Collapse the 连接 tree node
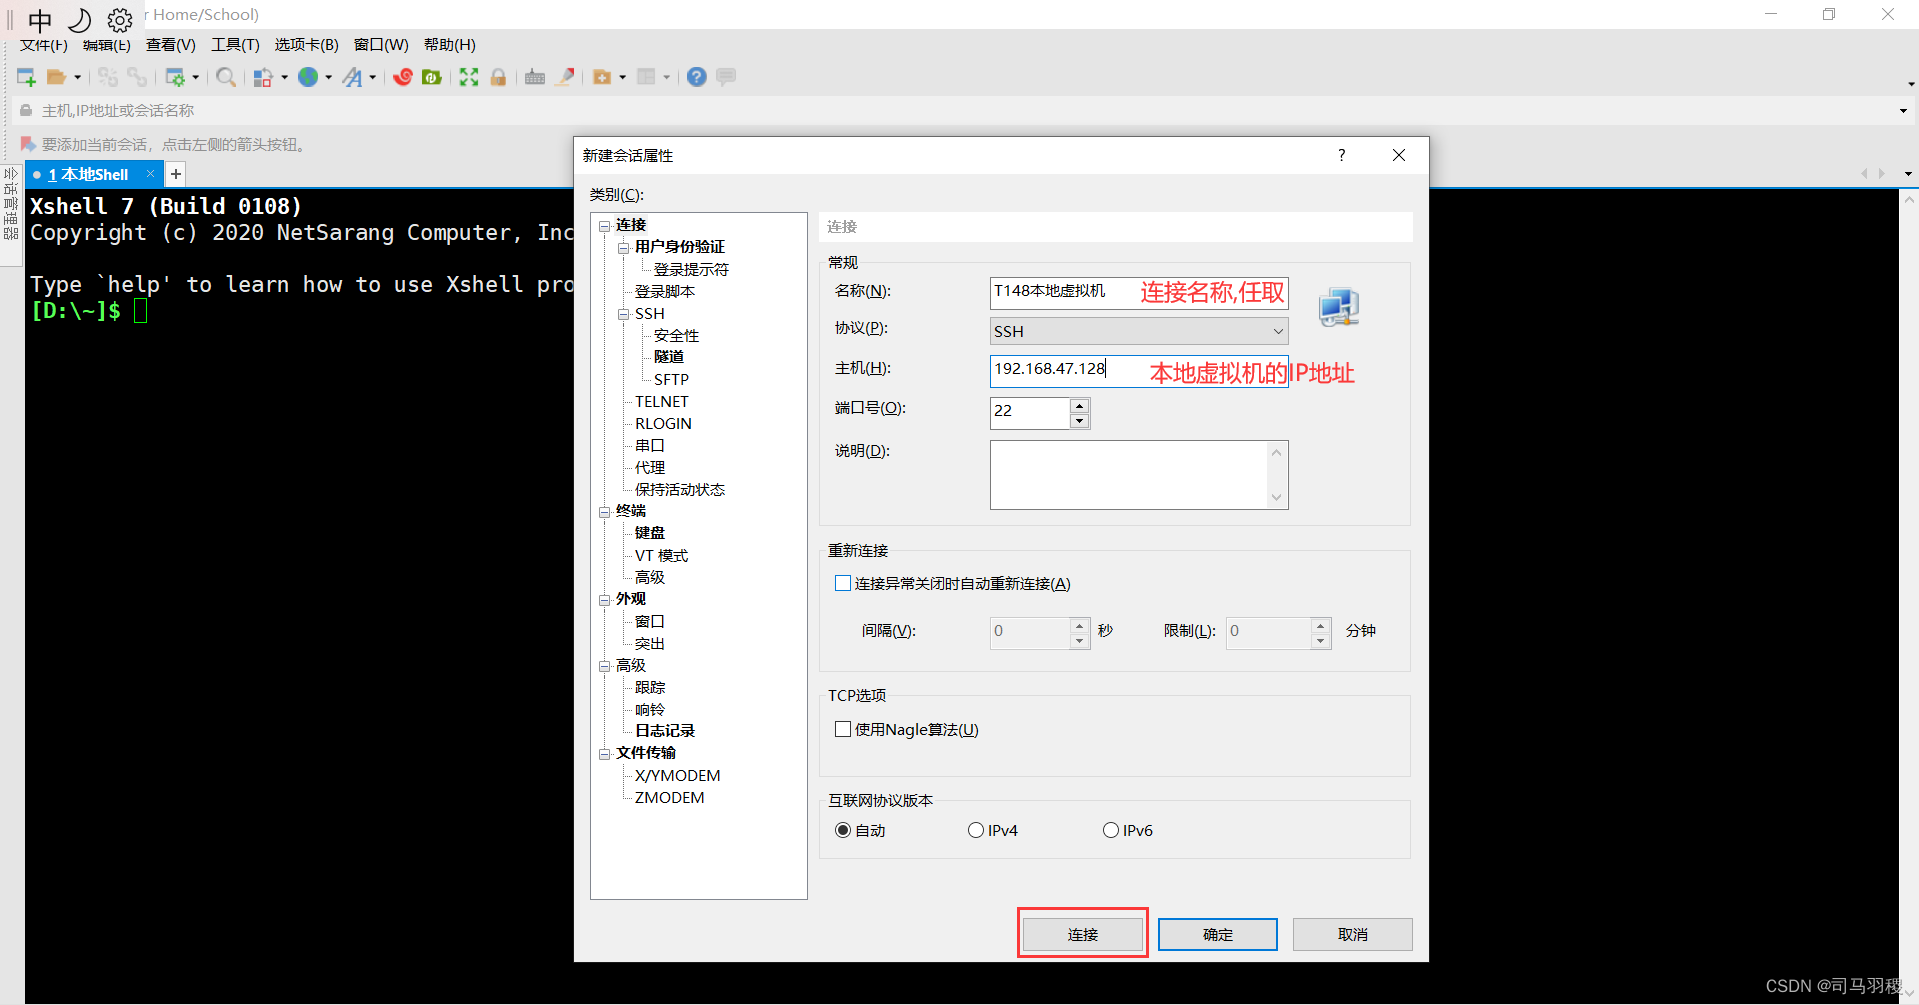 click(x=605, y=226)
